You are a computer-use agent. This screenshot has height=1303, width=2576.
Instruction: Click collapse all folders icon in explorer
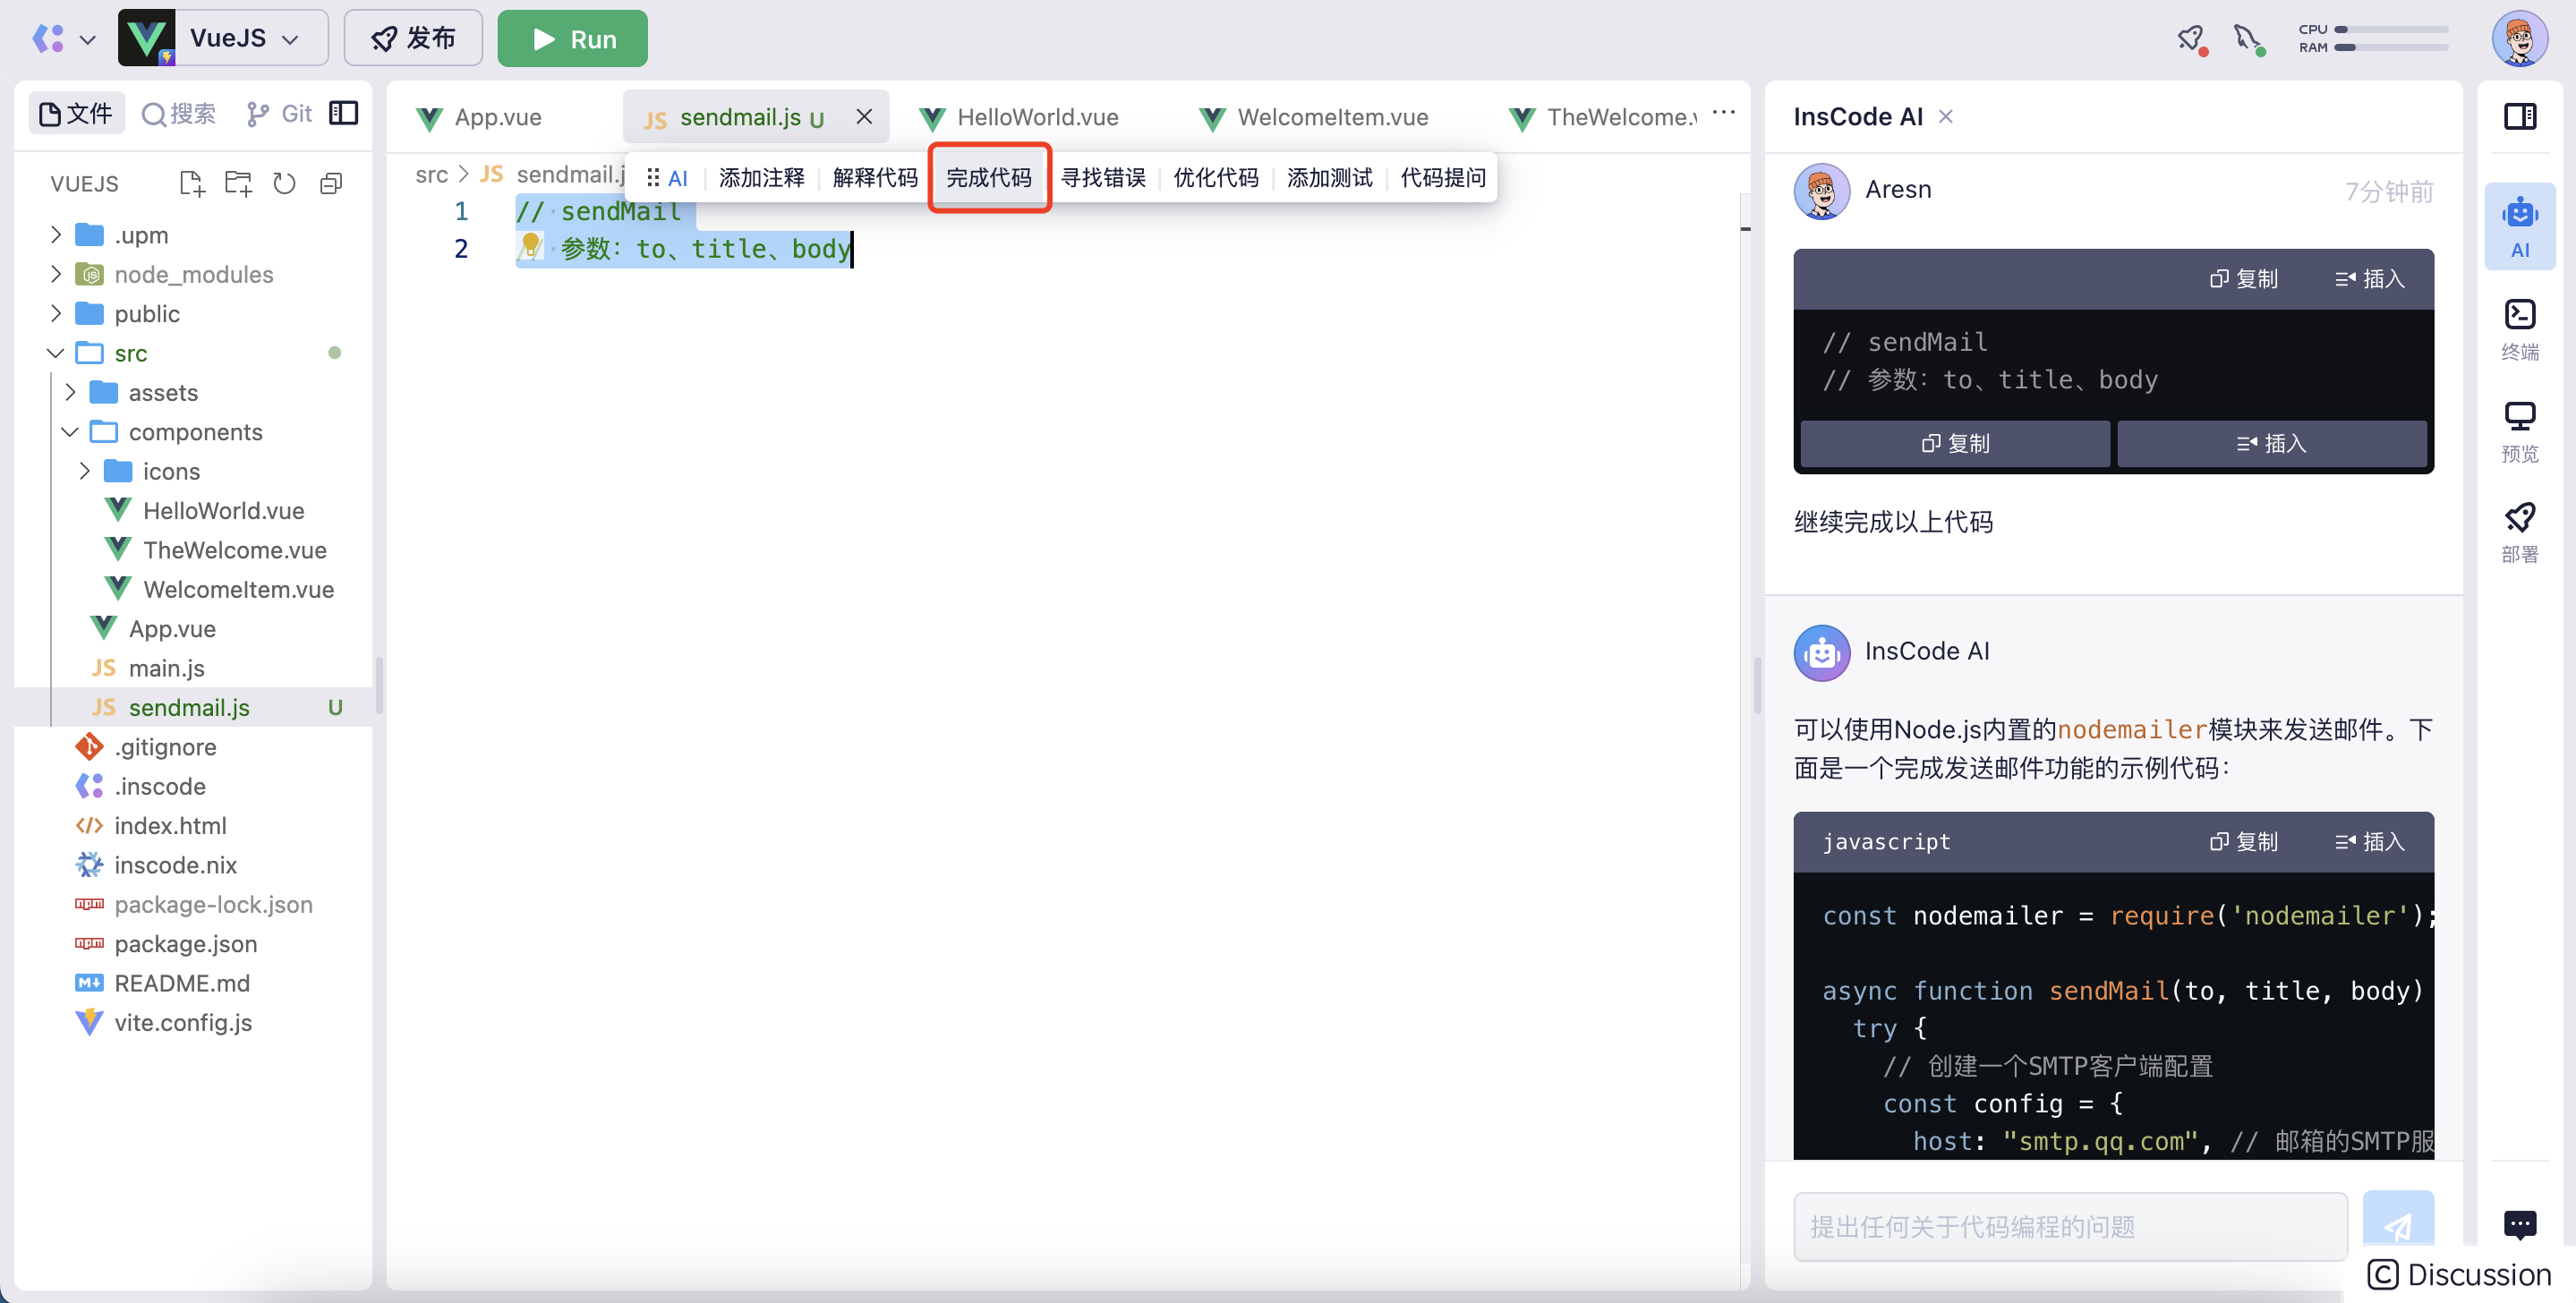point(331,183)
